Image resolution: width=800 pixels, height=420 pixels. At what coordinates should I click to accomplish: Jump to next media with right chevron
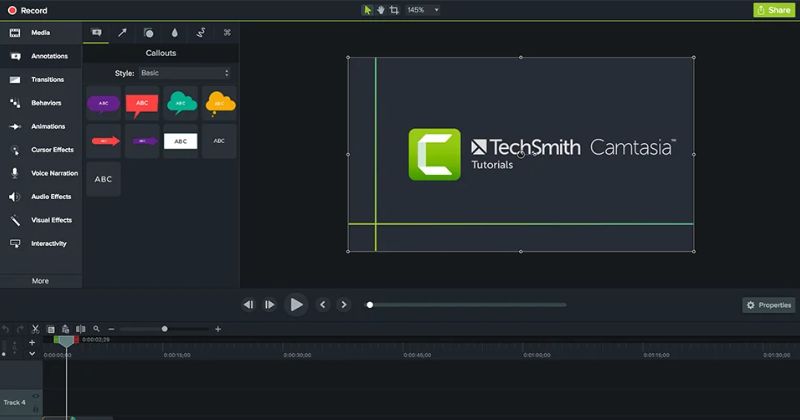pyautogui.click(x=344, y=305)
